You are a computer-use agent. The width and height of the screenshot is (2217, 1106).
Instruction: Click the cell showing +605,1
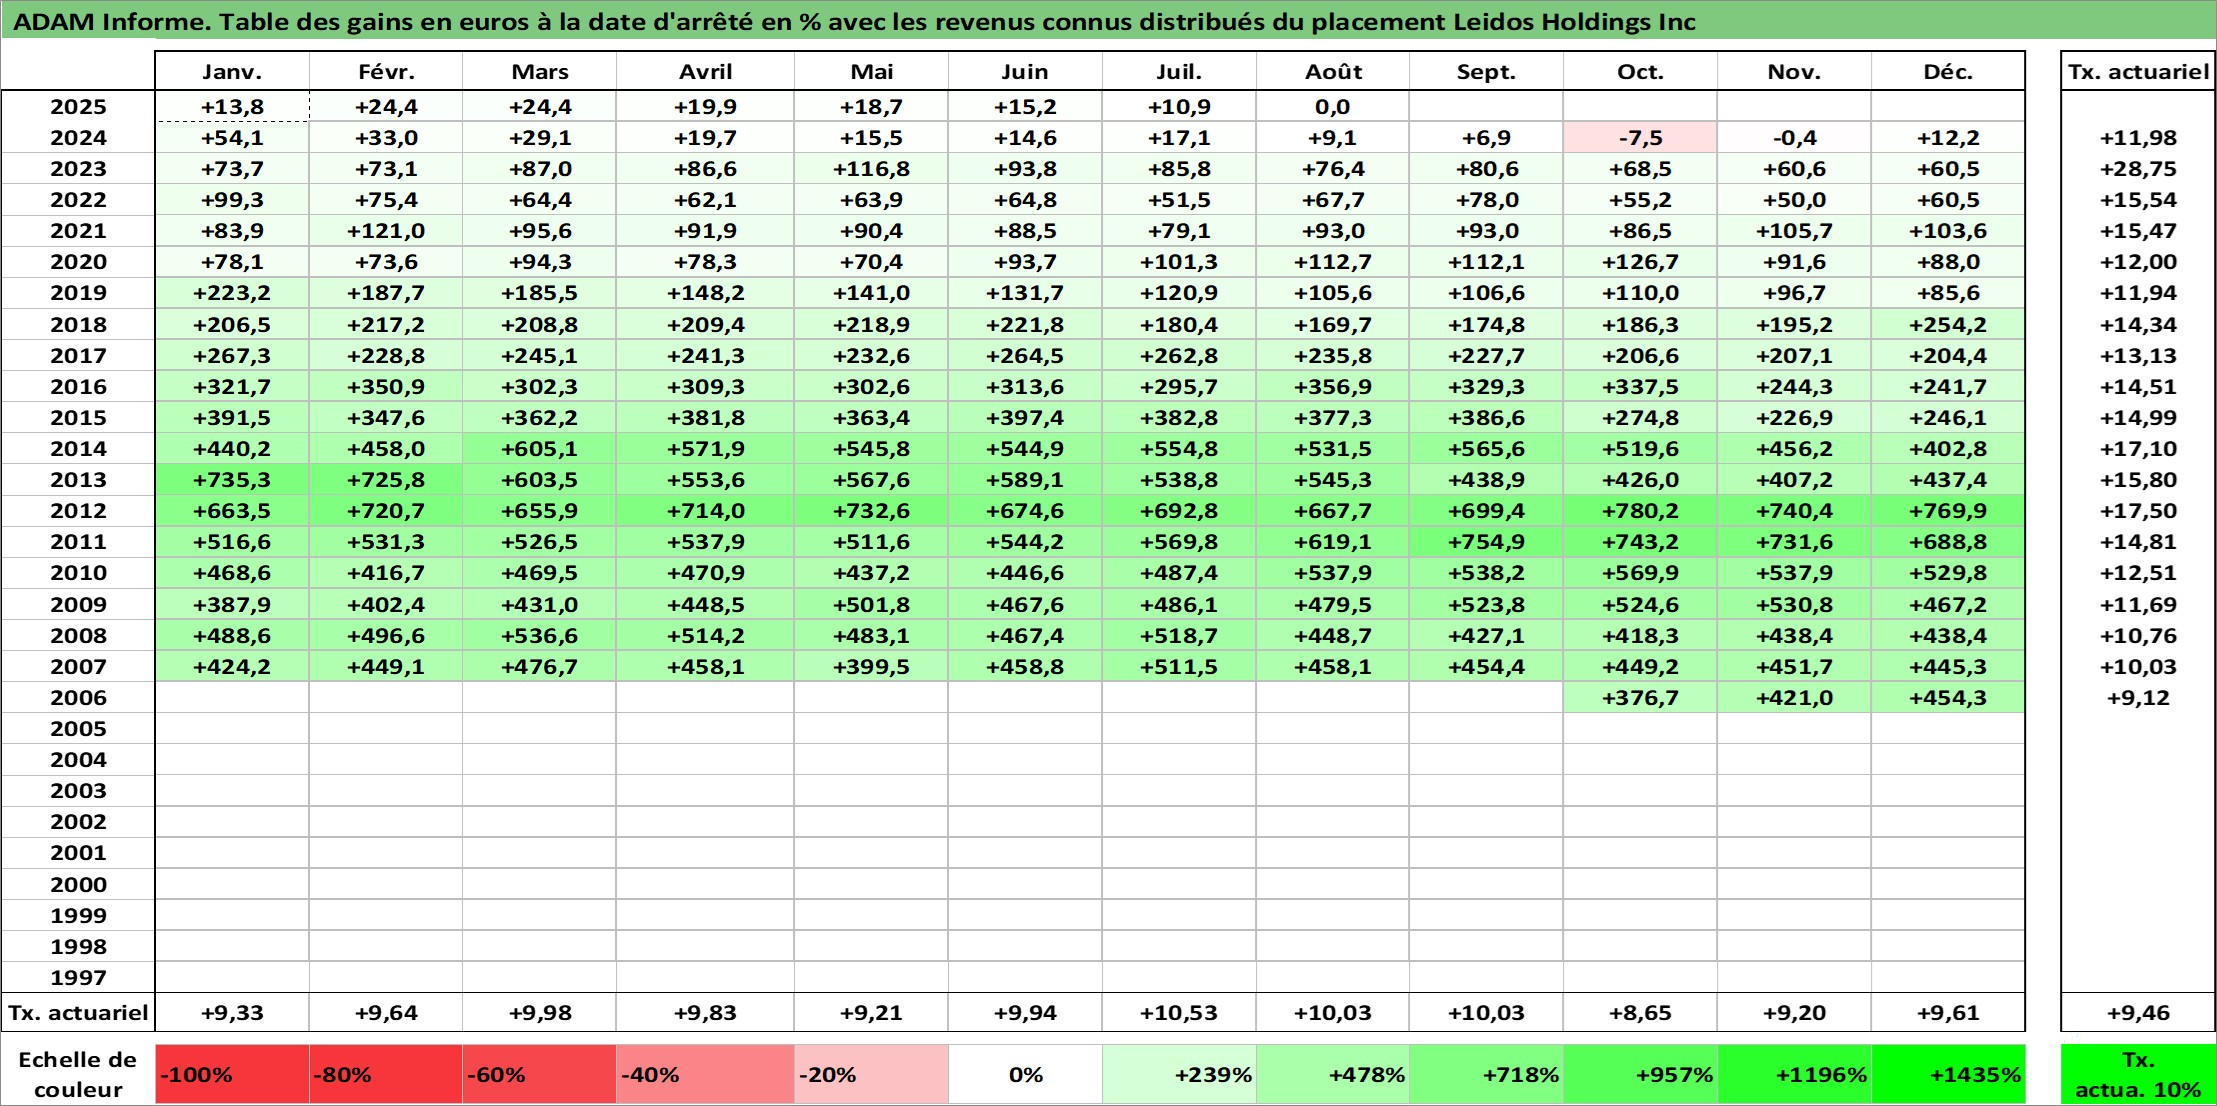coord(539,449)
